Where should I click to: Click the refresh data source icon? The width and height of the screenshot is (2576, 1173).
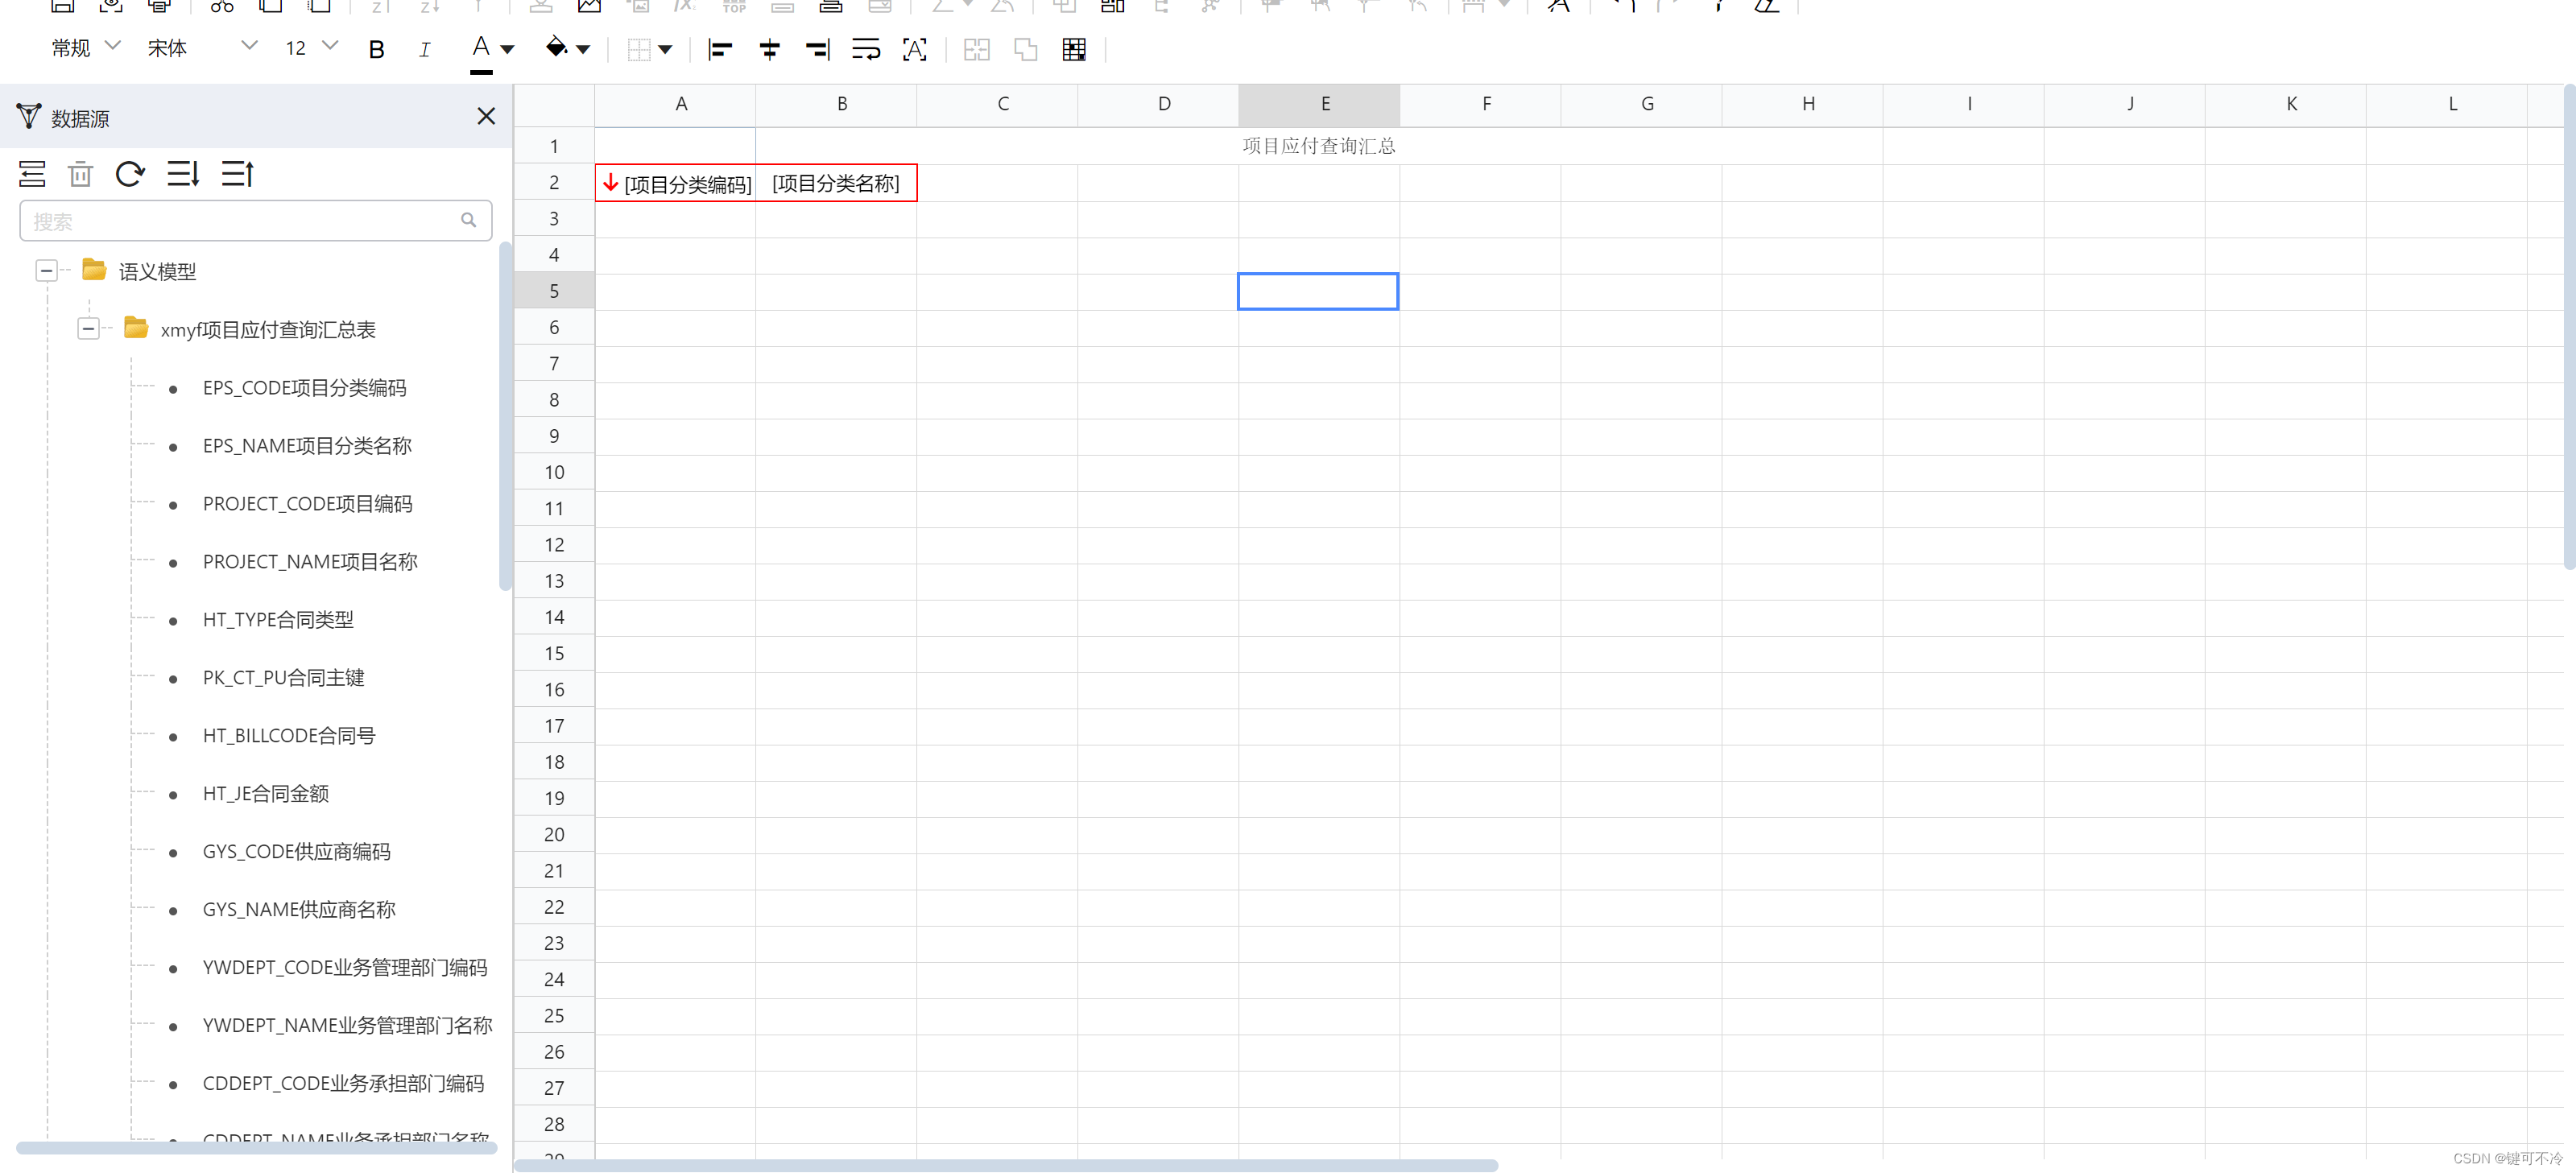coord(130,174)
